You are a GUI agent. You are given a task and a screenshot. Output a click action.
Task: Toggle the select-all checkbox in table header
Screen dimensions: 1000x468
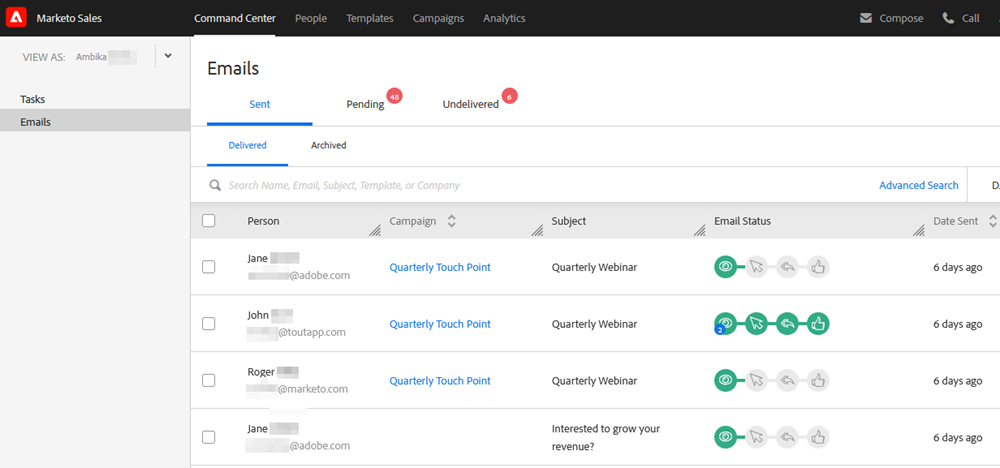pos(209,221)
